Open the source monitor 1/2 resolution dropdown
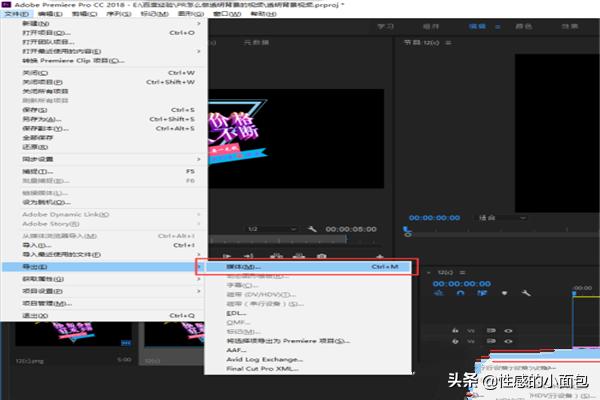 pyautogui.click(x=264, y=229)
